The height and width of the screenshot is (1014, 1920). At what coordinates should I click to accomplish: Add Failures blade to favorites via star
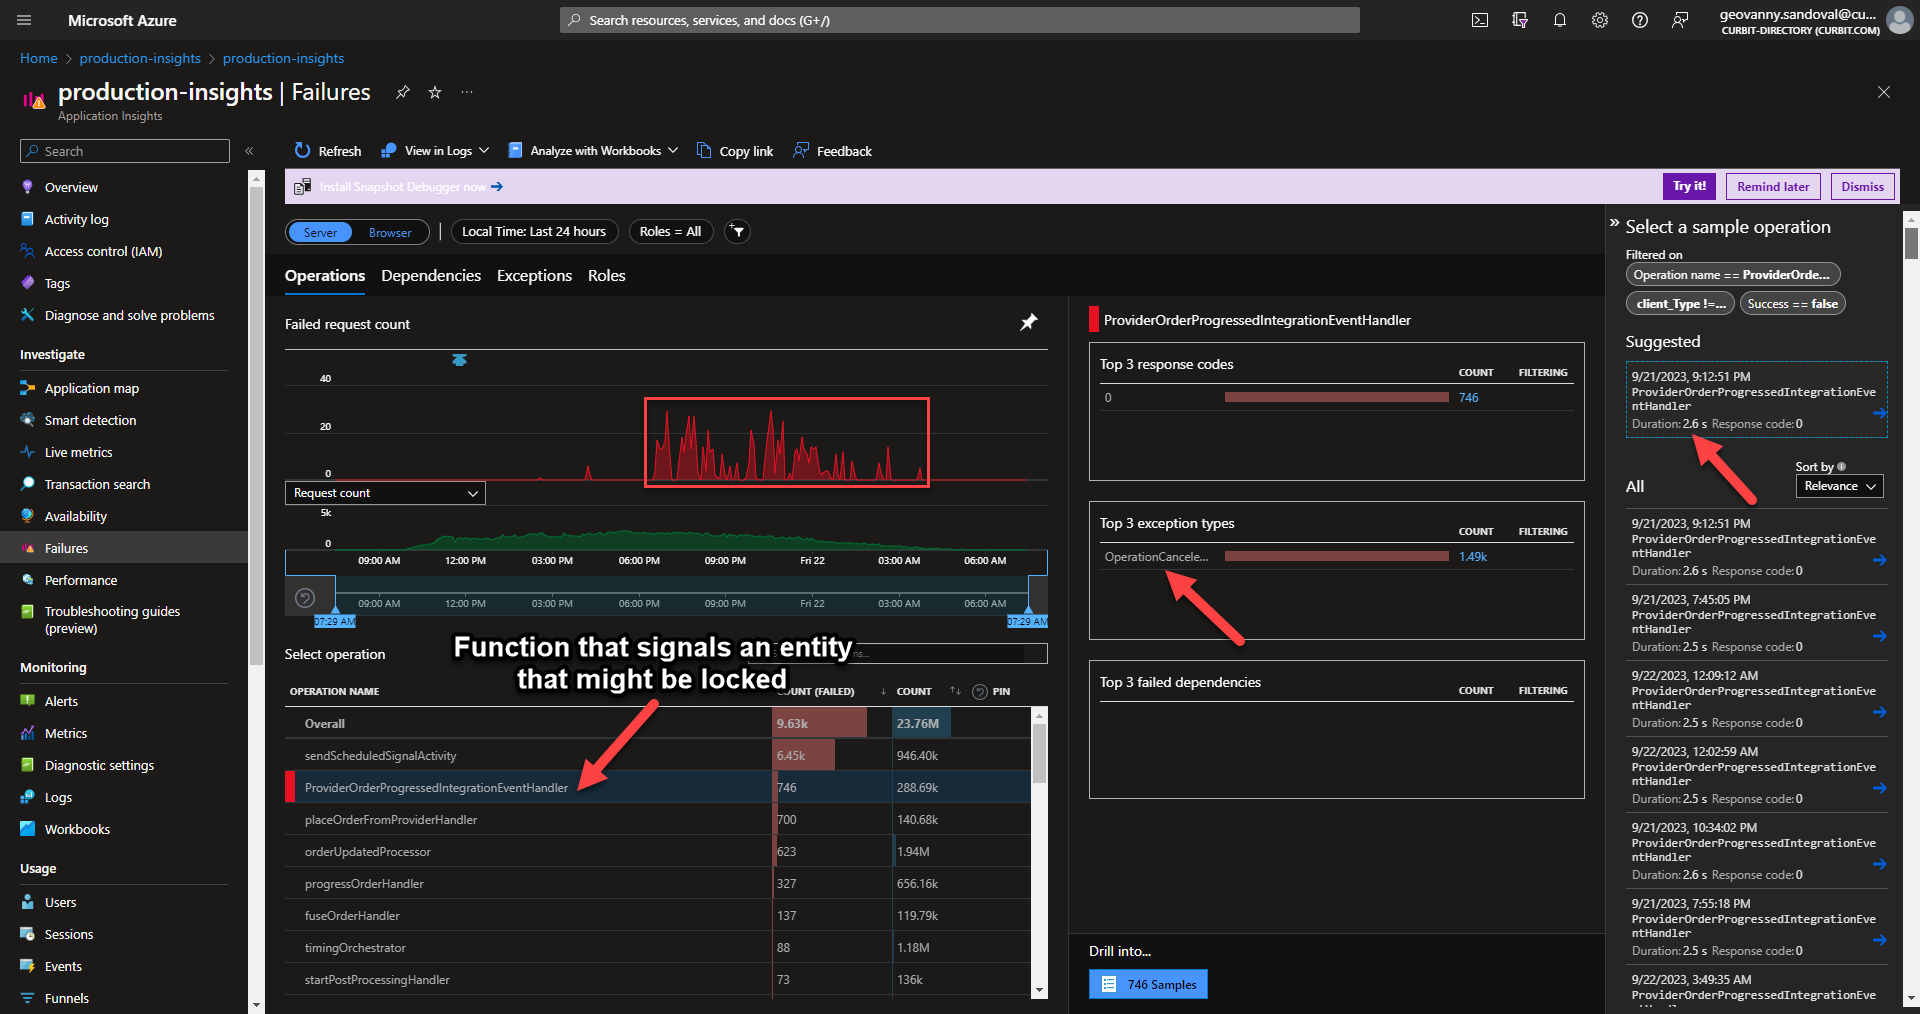[435, 92]
